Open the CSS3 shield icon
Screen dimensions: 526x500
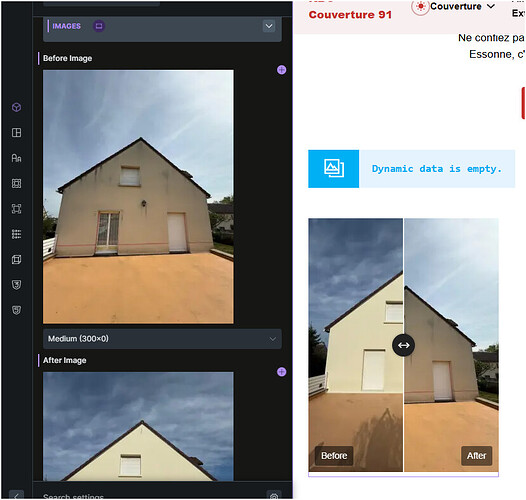pos(16,285)
